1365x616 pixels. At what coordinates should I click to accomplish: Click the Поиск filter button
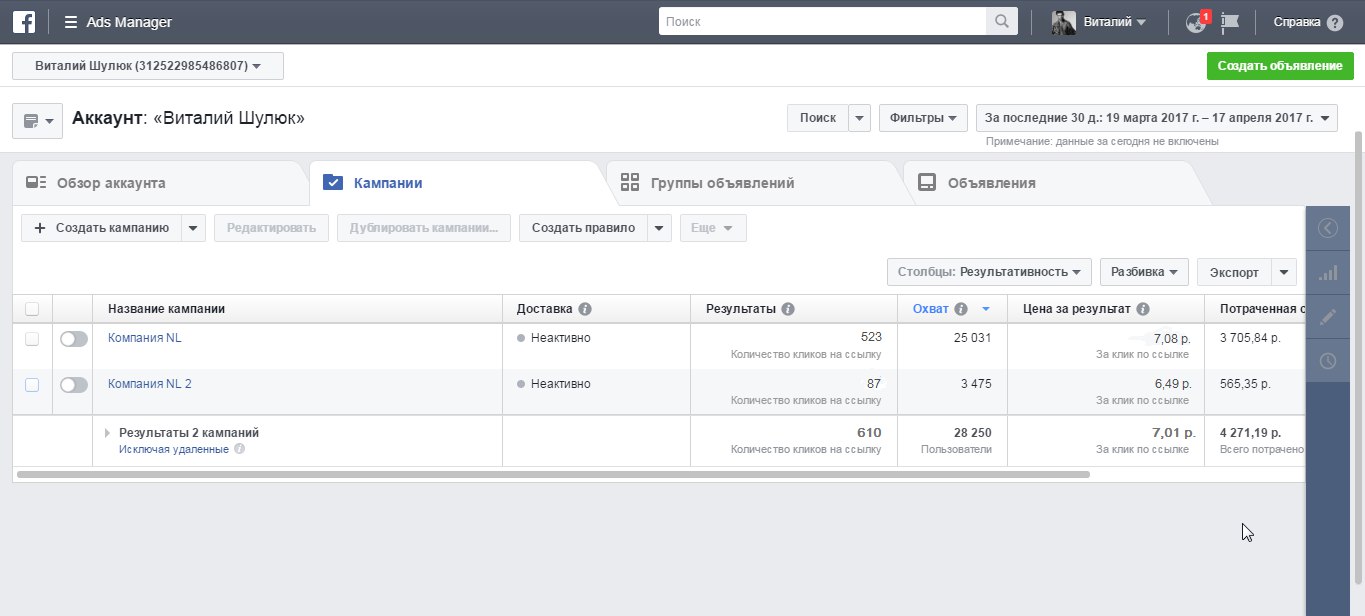point(818,118)
